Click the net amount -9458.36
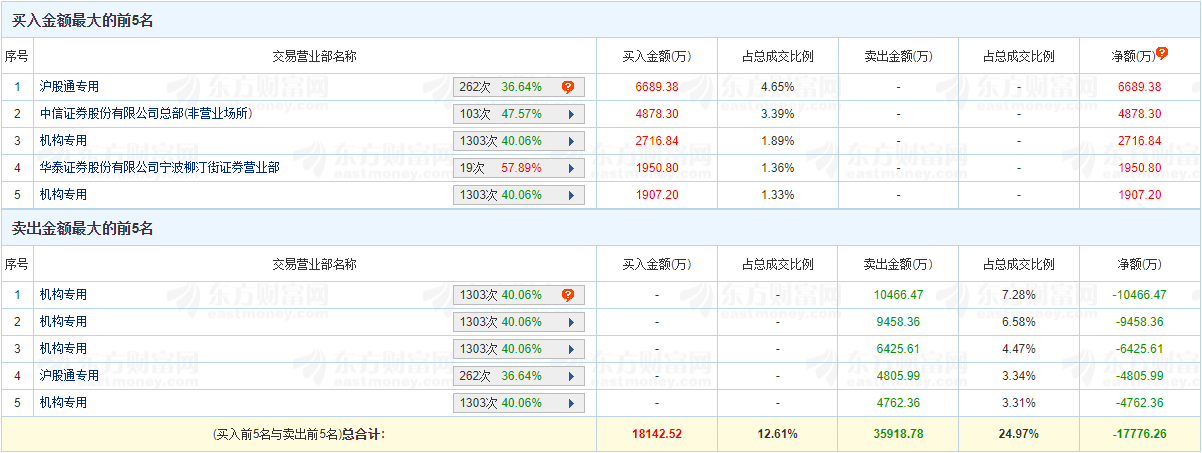The image size is (1202, 453). click(1140, 322)
